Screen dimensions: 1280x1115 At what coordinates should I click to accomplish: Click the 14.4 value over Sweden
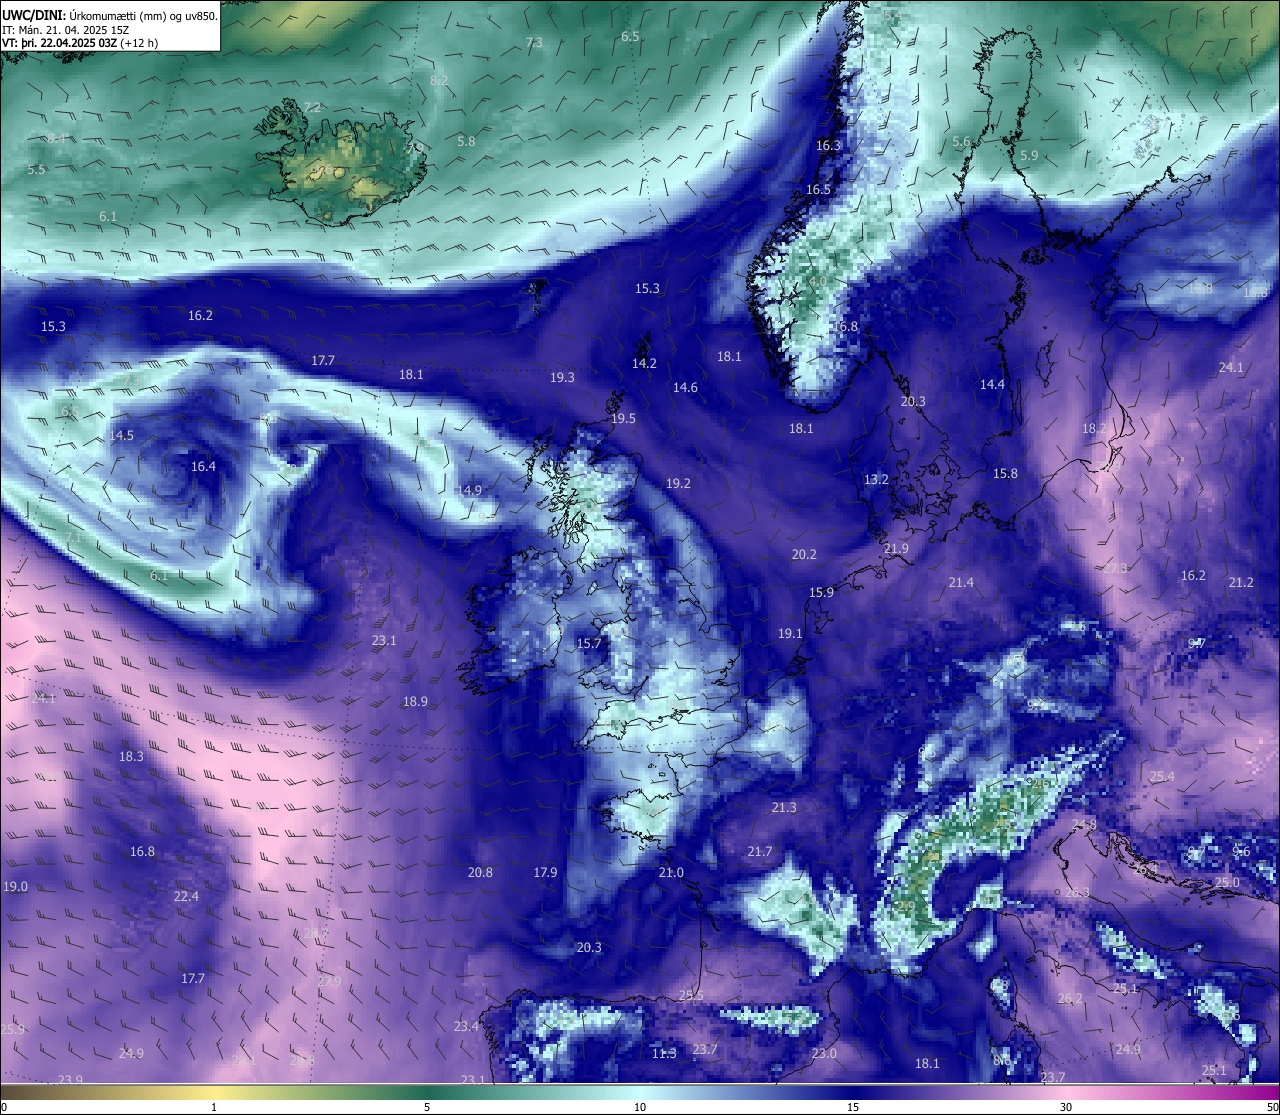(x=992, y=384)
